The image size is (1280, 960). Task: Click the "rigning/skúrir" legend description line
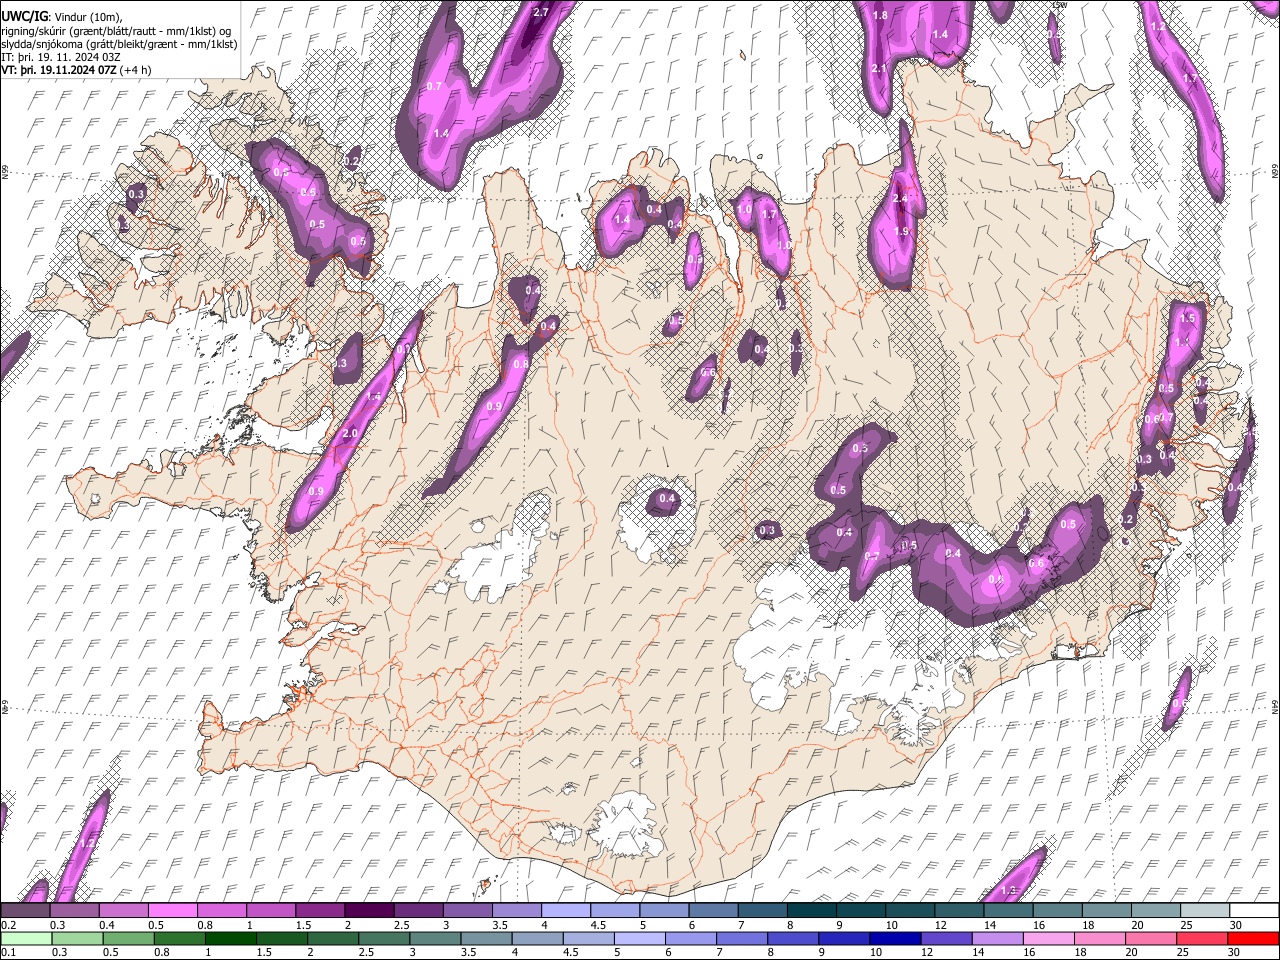pyautogui.click(x=116, y=31)
